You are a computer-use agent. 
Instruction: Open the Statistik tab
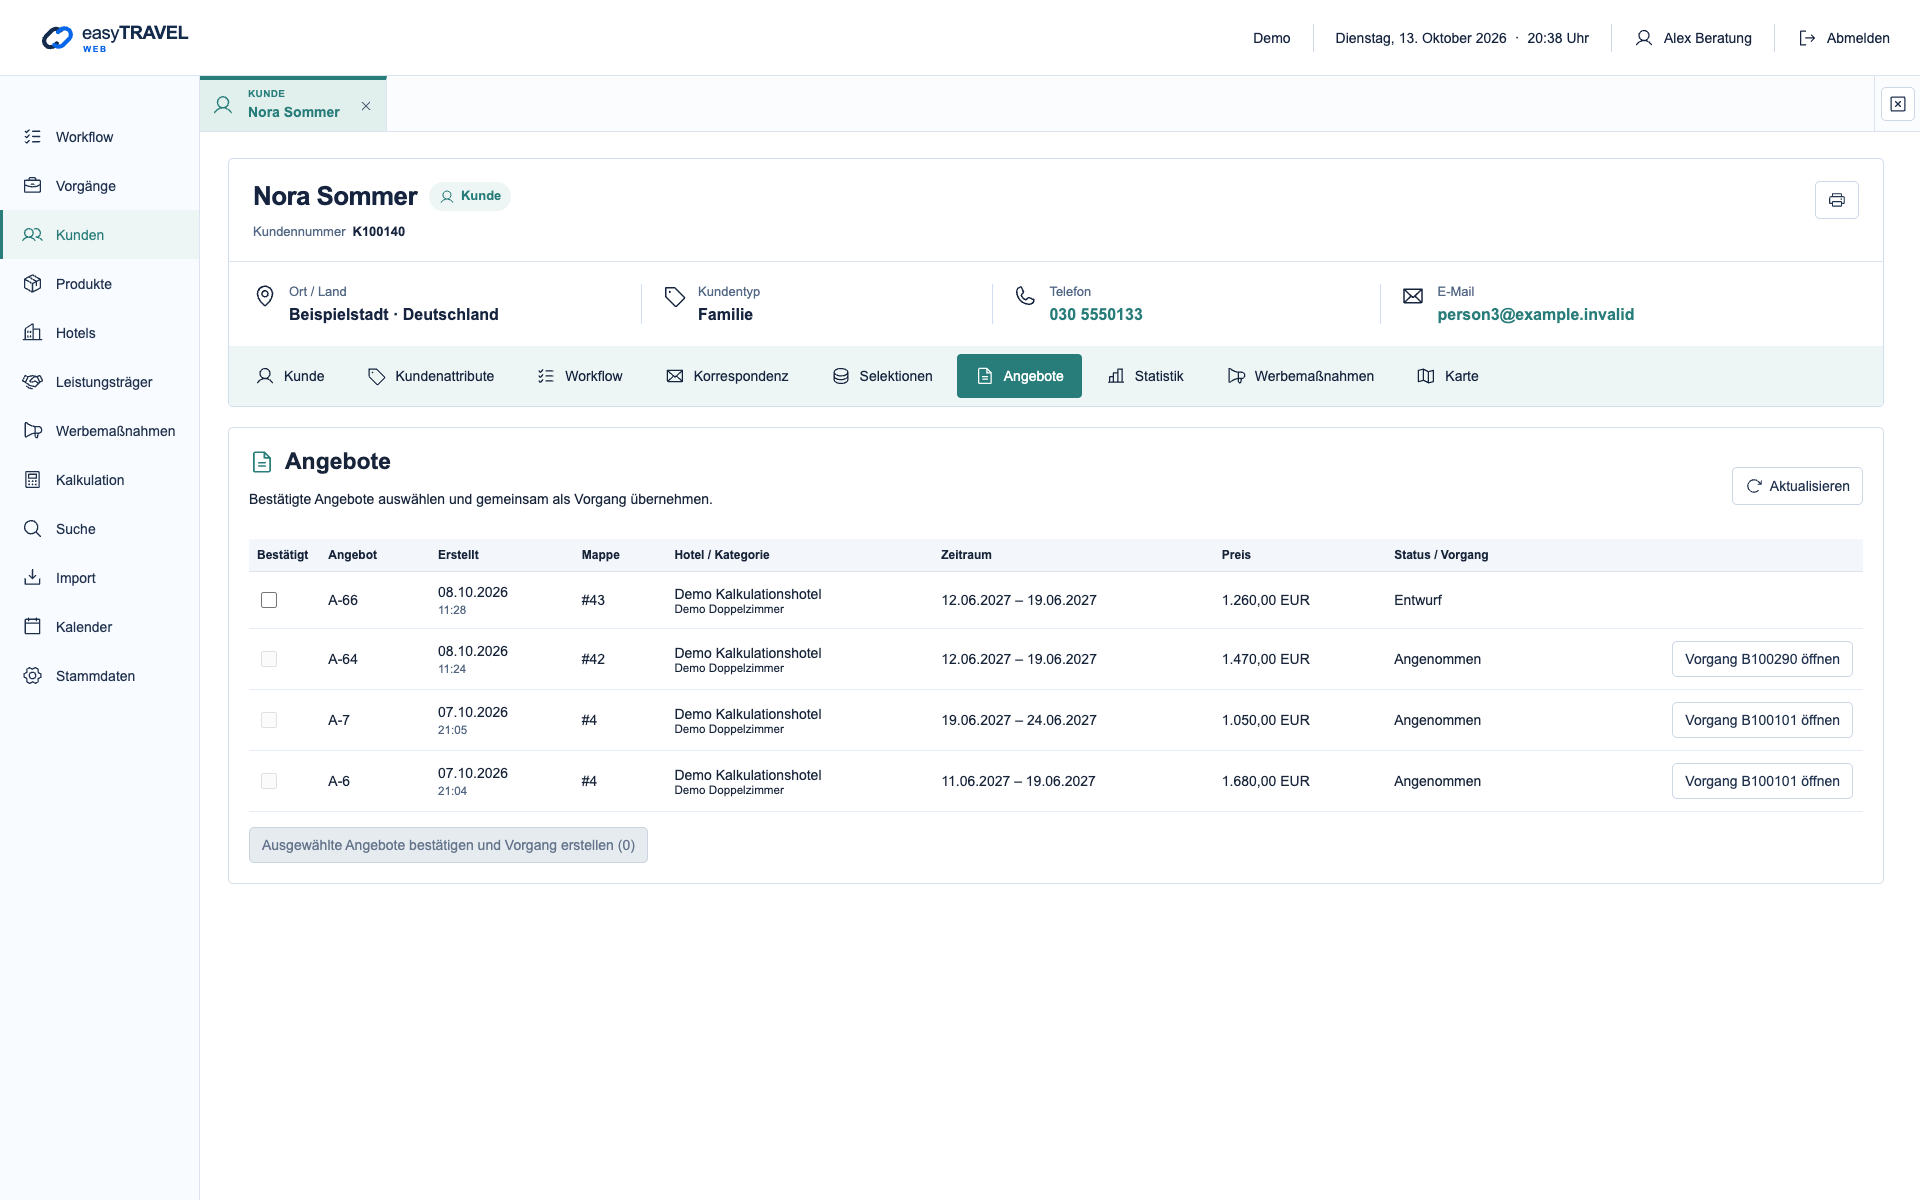tap(1146, 376)
